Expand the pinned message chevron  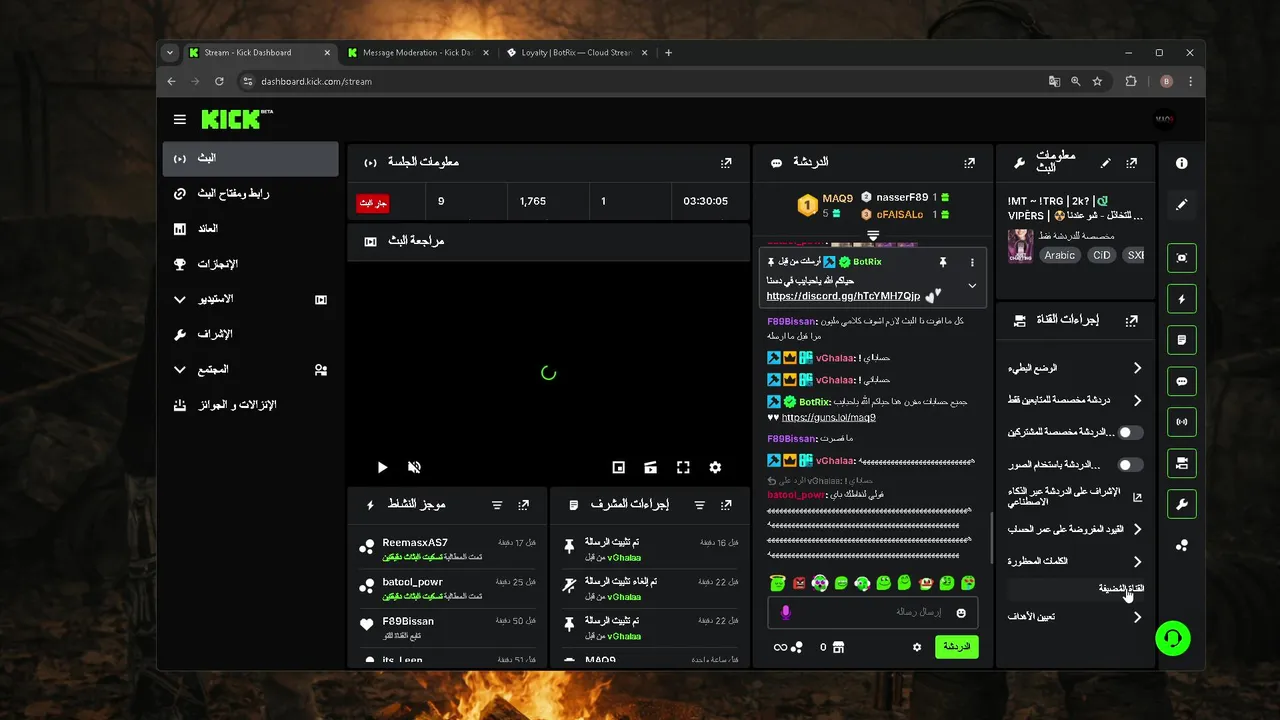tap(972, 286)
